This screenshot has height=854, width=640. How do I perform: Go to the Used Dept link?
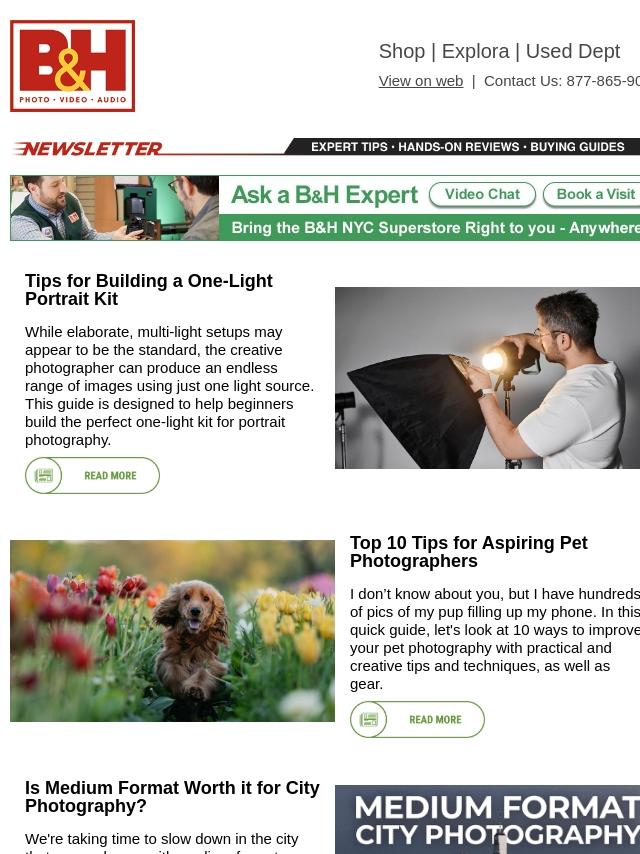pos(572,51)
